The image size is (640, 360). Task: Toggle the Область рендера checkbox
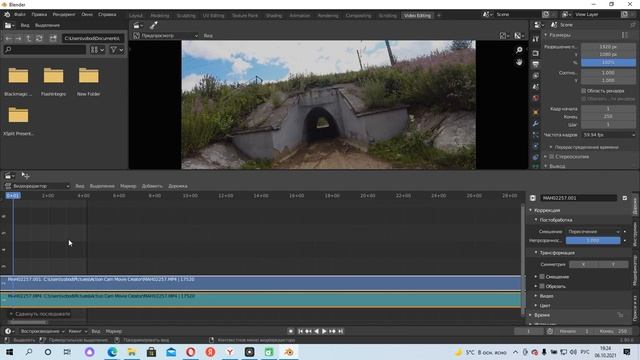(x=584, y=91)
